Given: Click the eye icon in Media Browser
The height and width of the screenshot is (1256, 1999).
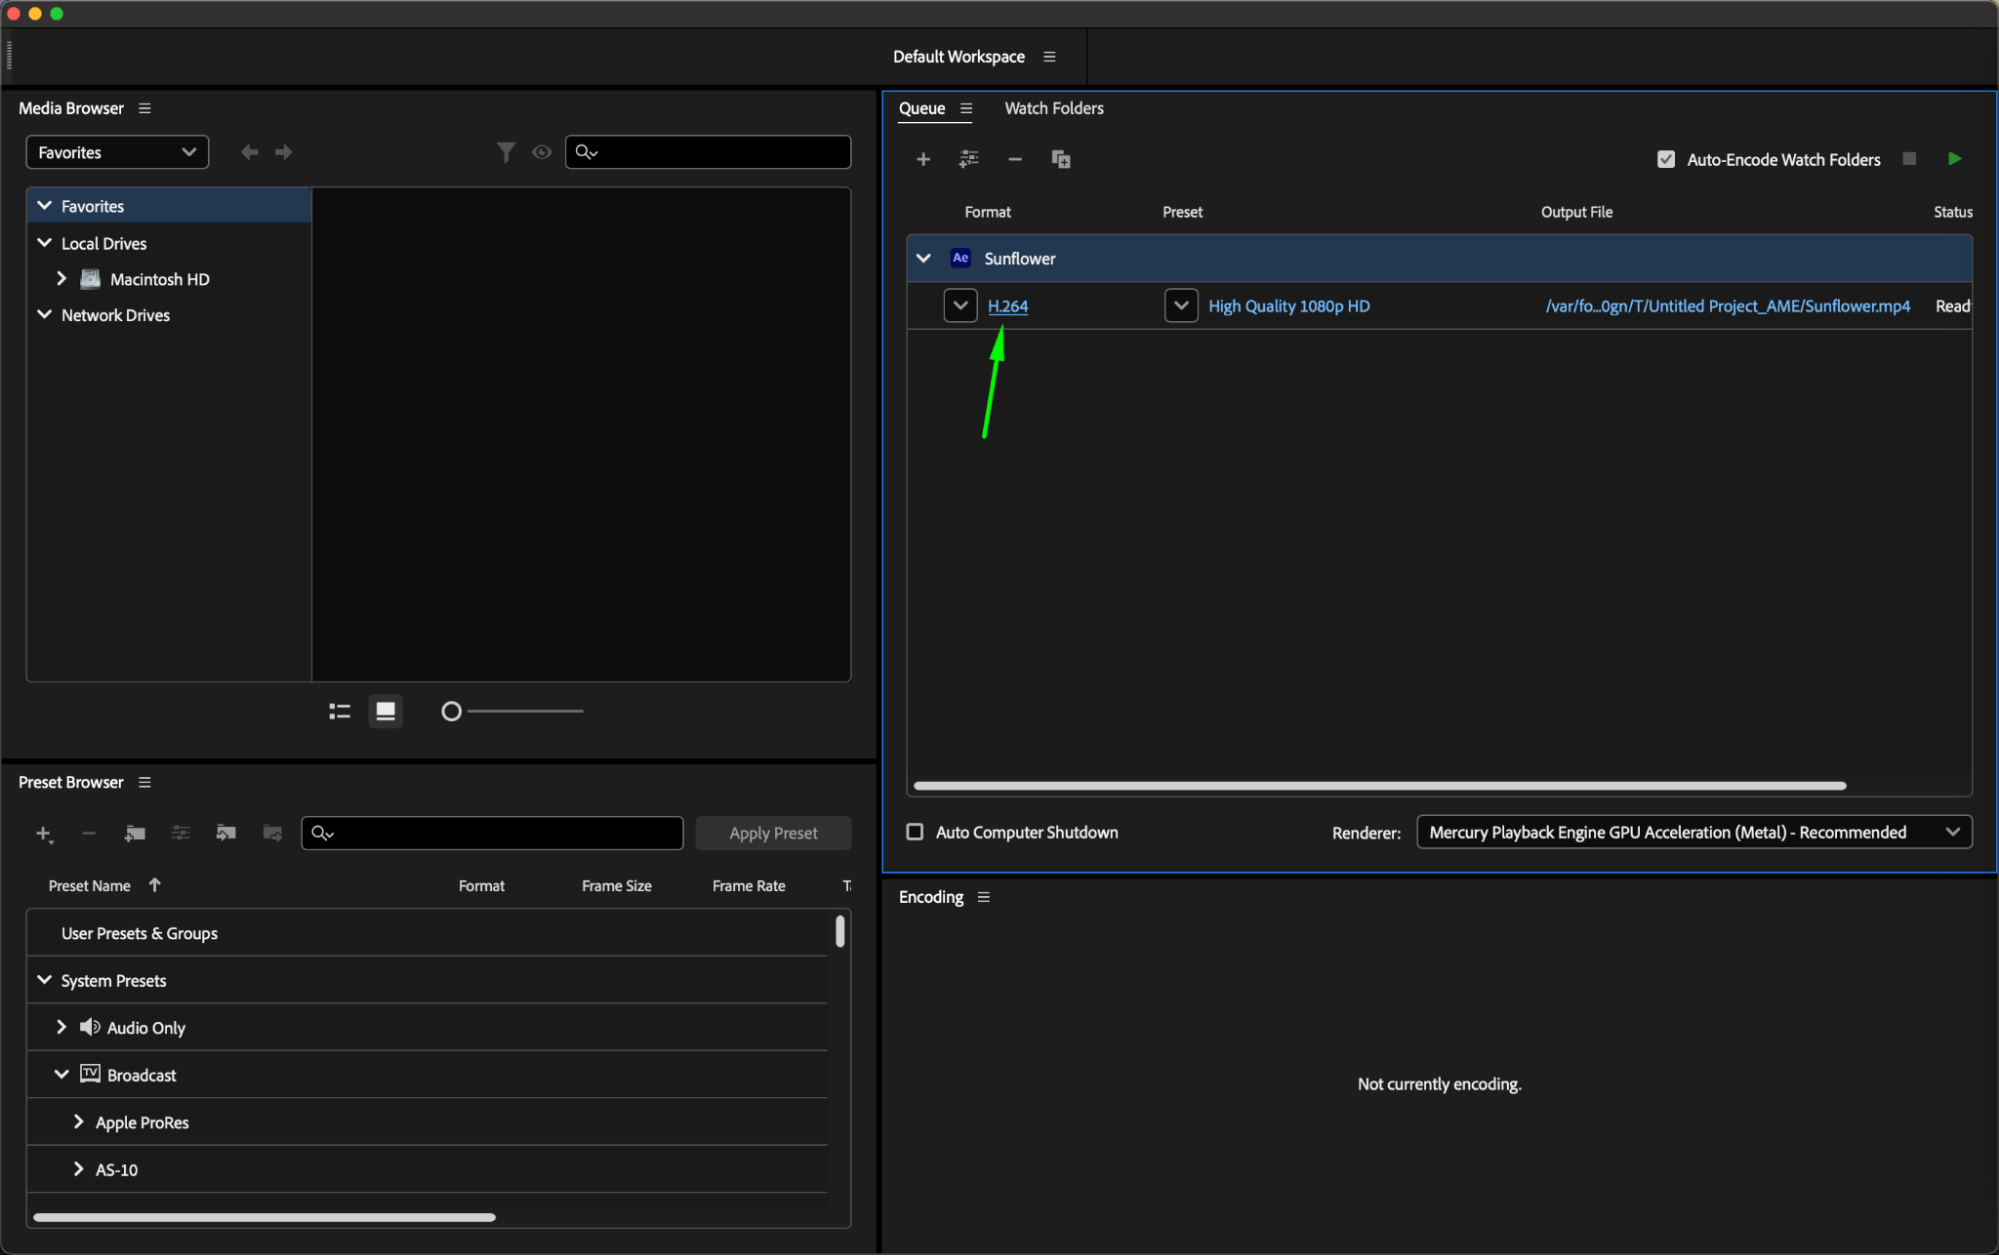Looking at the screenshot, I should point(542,152).
